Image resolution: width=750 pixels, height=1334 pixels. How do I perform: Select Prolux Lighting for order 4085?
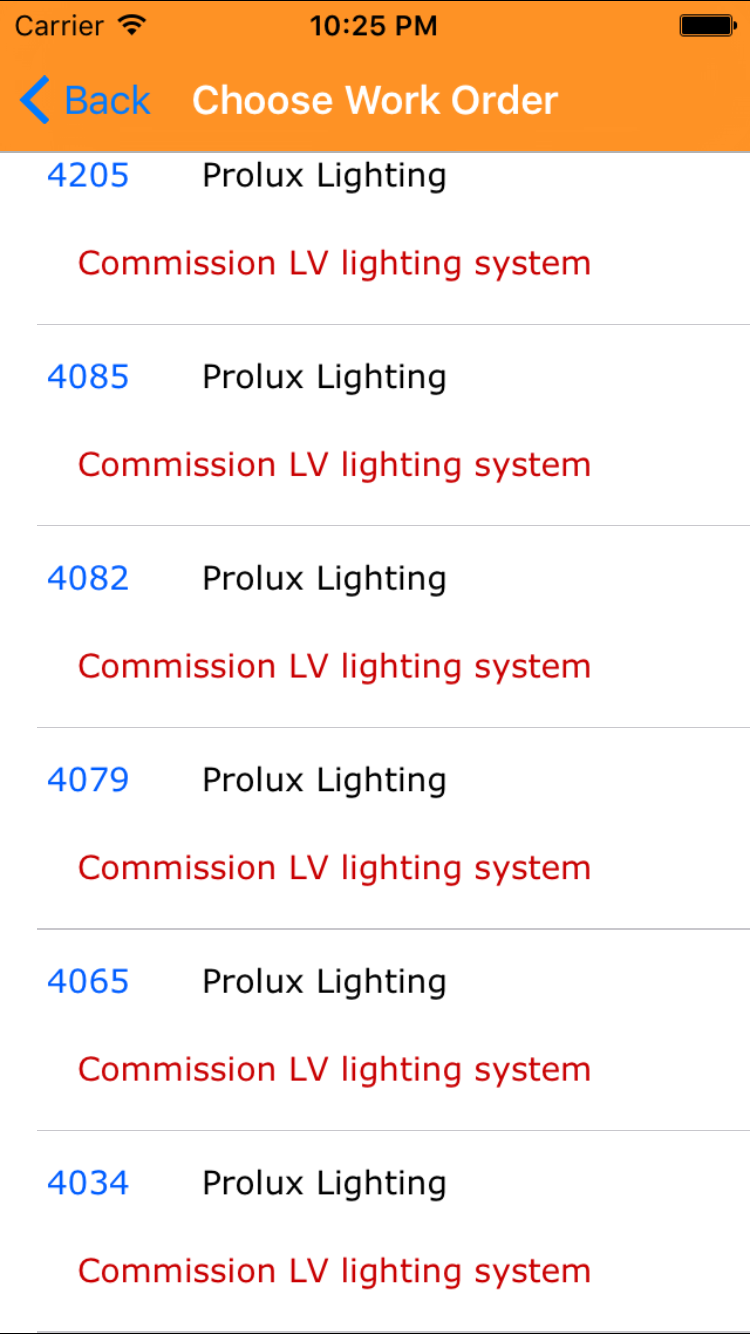[324, 377]
